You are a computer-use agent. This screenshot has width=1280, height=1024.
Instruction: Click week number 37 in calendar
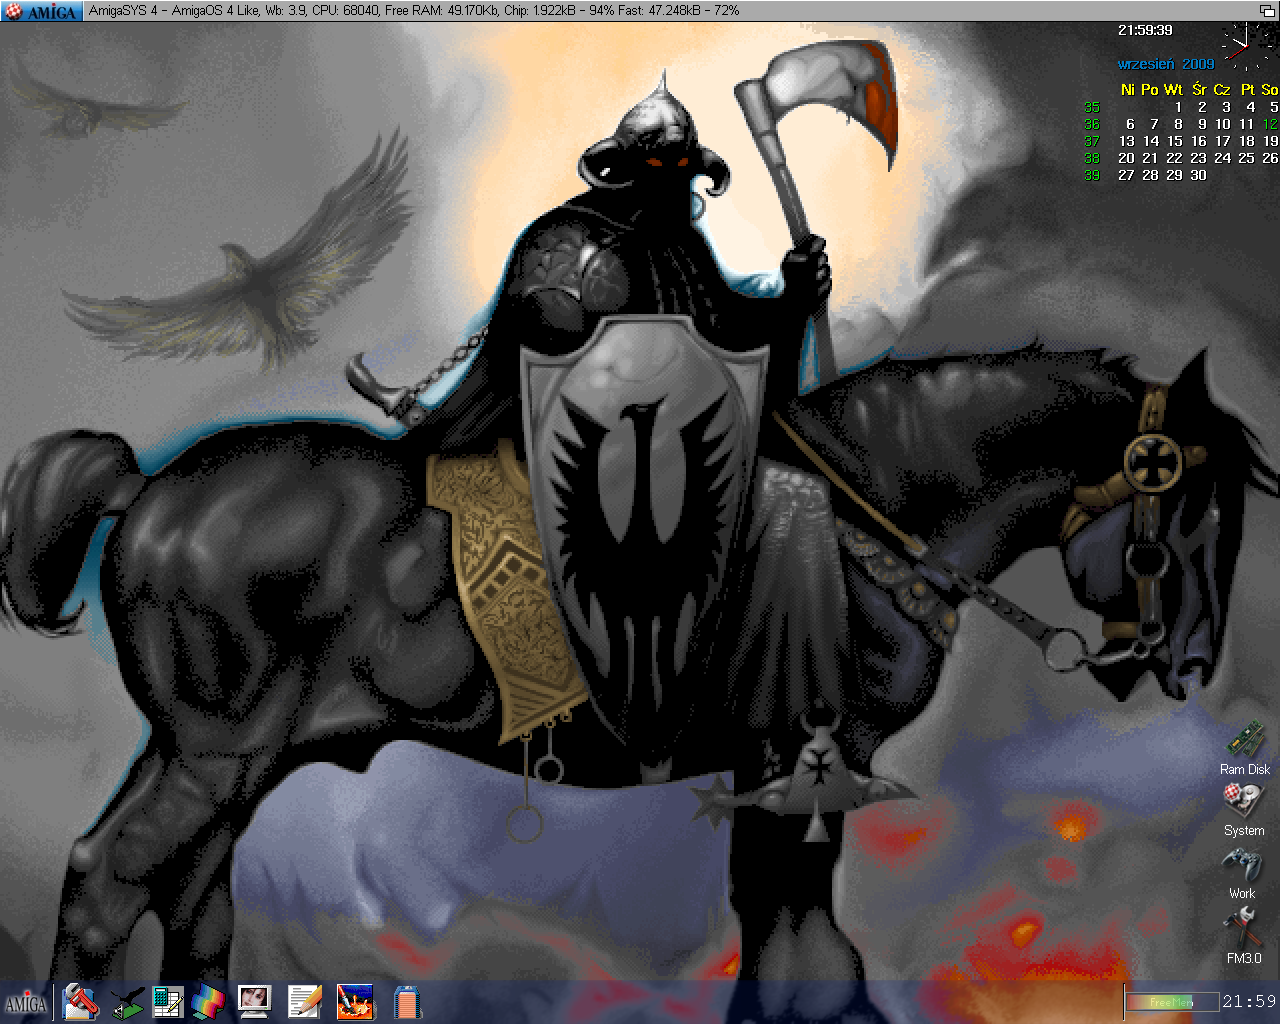pos(1092,141)
